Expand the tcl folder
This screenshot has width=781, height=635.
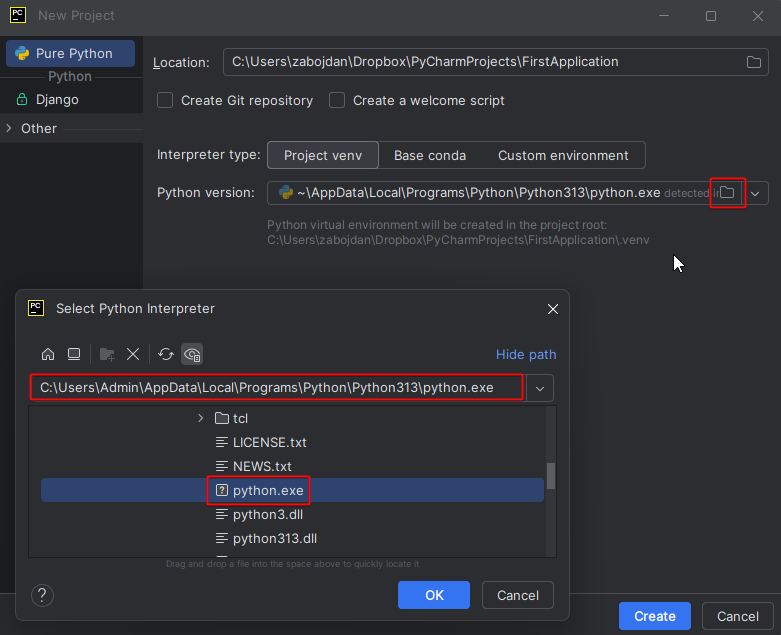pyautogui.click(x=200, y=418)
